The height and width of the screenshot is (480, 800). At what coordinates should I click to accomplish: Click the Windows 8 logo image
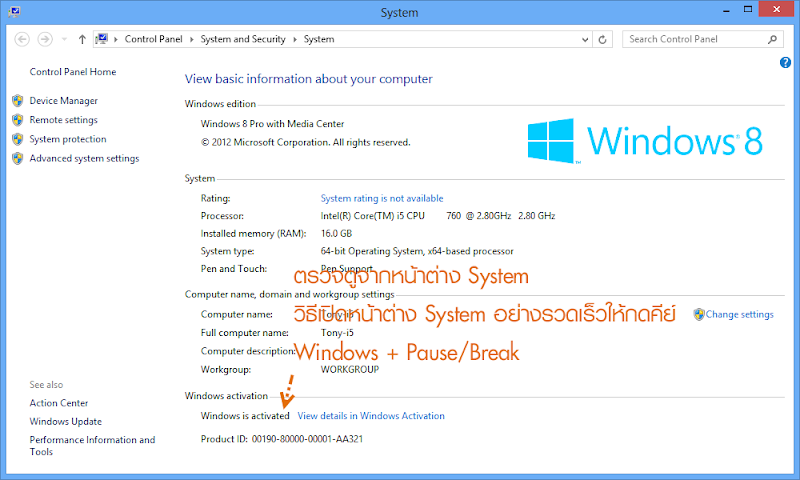pyautogui.click(x=645, y=141)
